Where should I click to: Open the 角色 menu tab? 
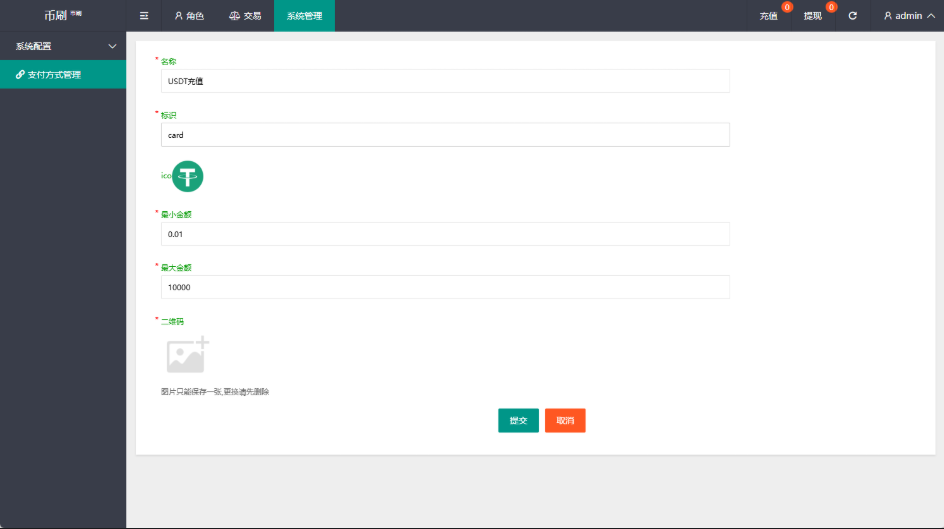point(189,16)
